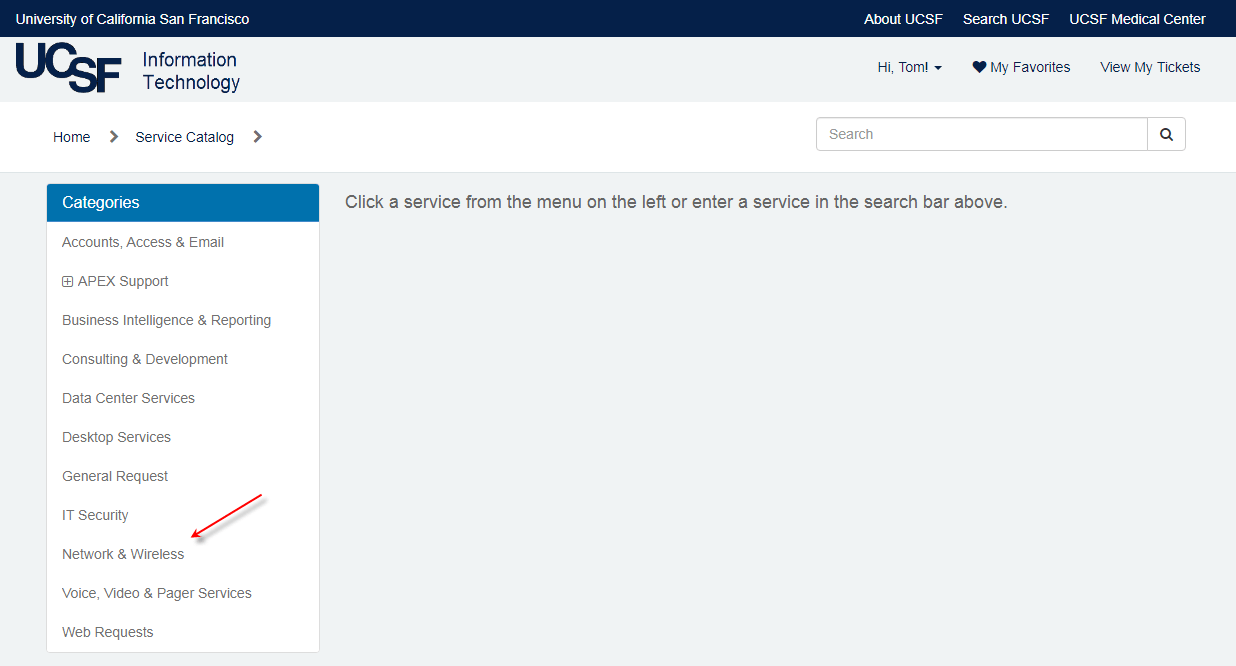Open My Favorites link
This screenshot has height=666, width=1236.
[x=1021, y=67]
